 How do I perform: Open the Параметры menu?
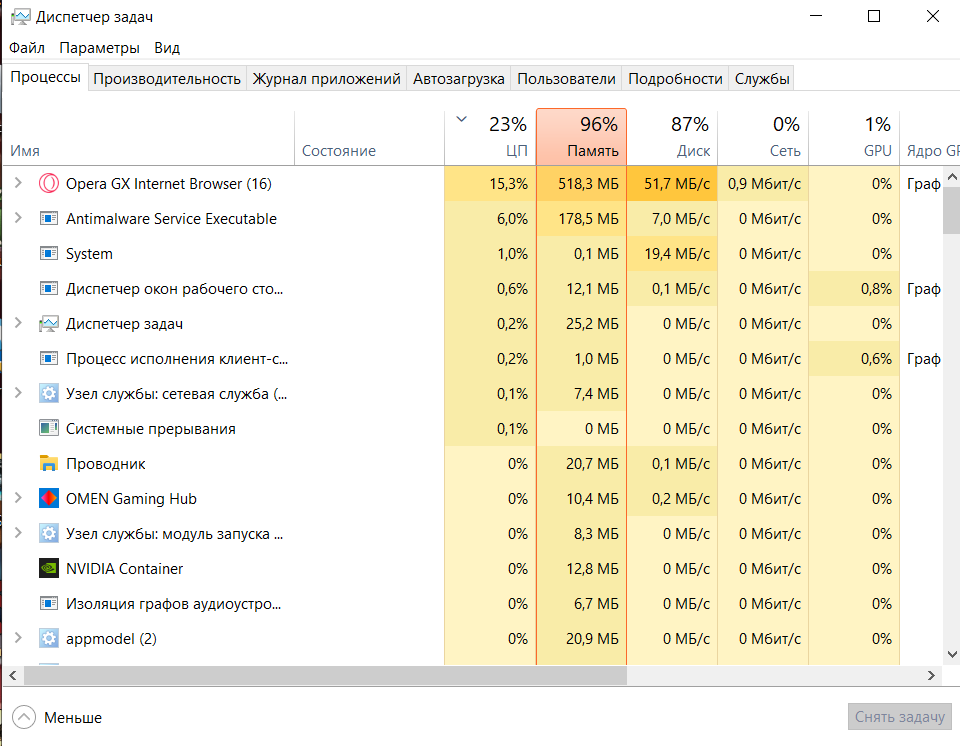(x=99, y=48)
